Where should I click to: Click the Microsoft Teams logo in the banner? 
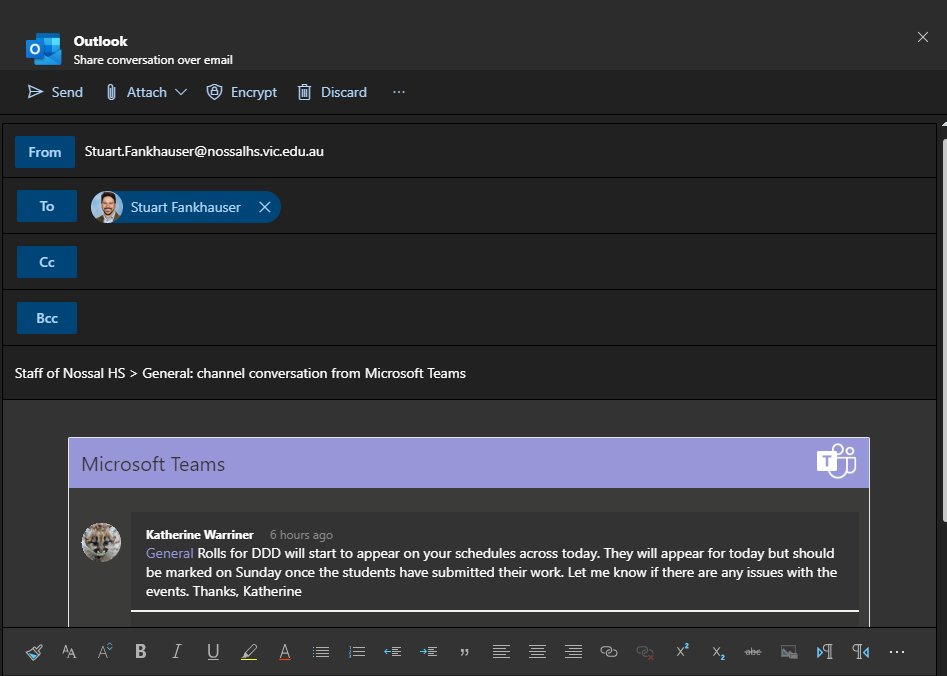pos(836,462)
